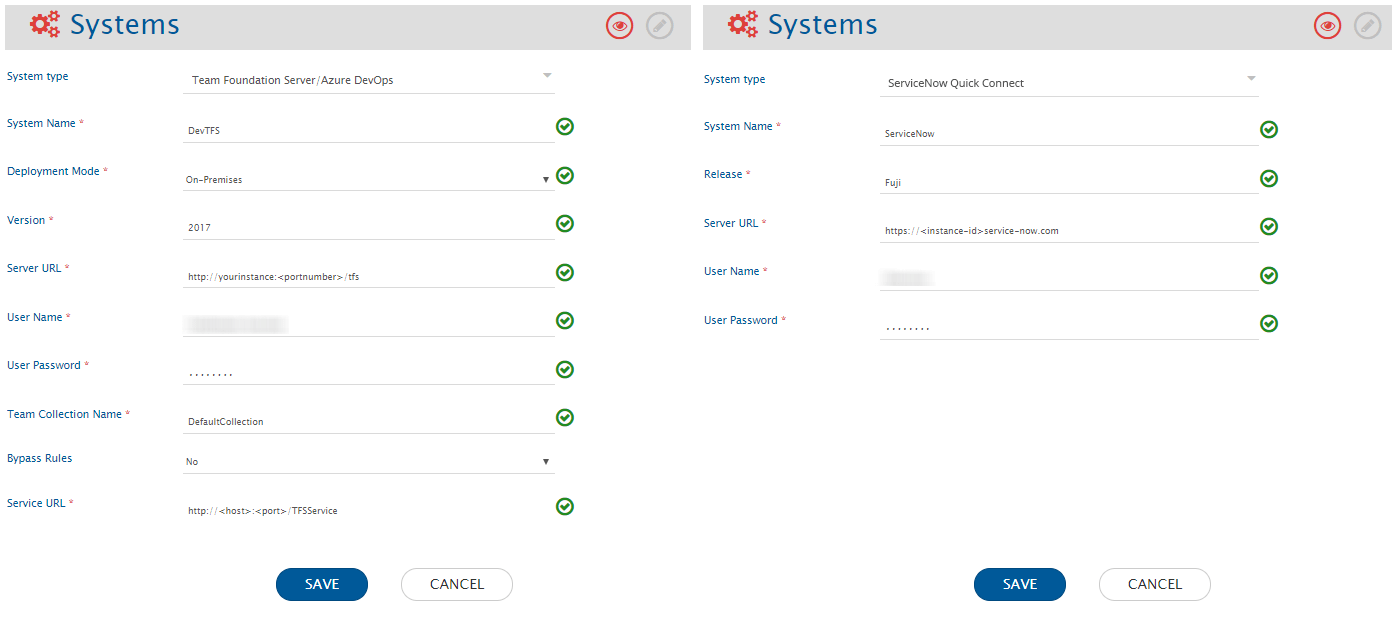Click the DefaultCollection Team Collection Name field

[x=368, y=422]
